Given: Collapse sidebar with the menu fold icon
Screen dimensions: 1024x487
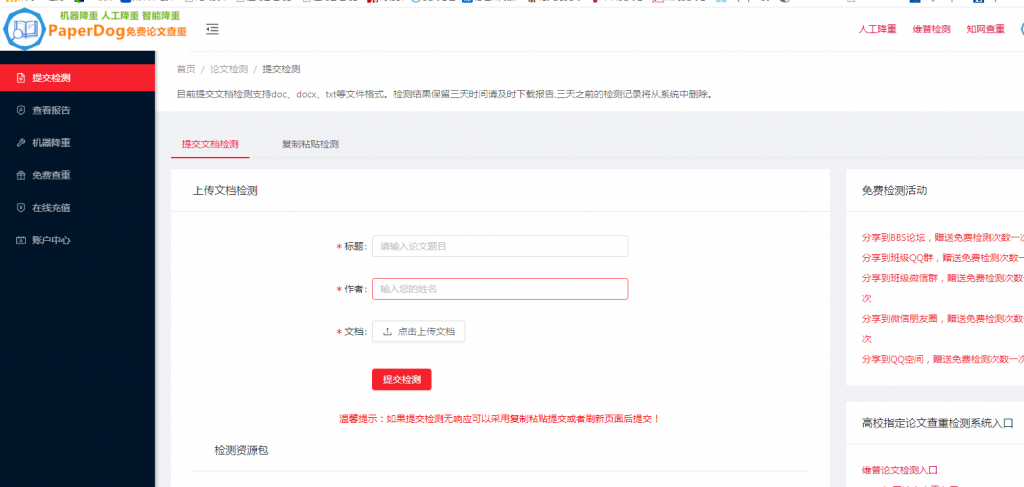Looking at the screenshot, I should (x=212, y=29).
